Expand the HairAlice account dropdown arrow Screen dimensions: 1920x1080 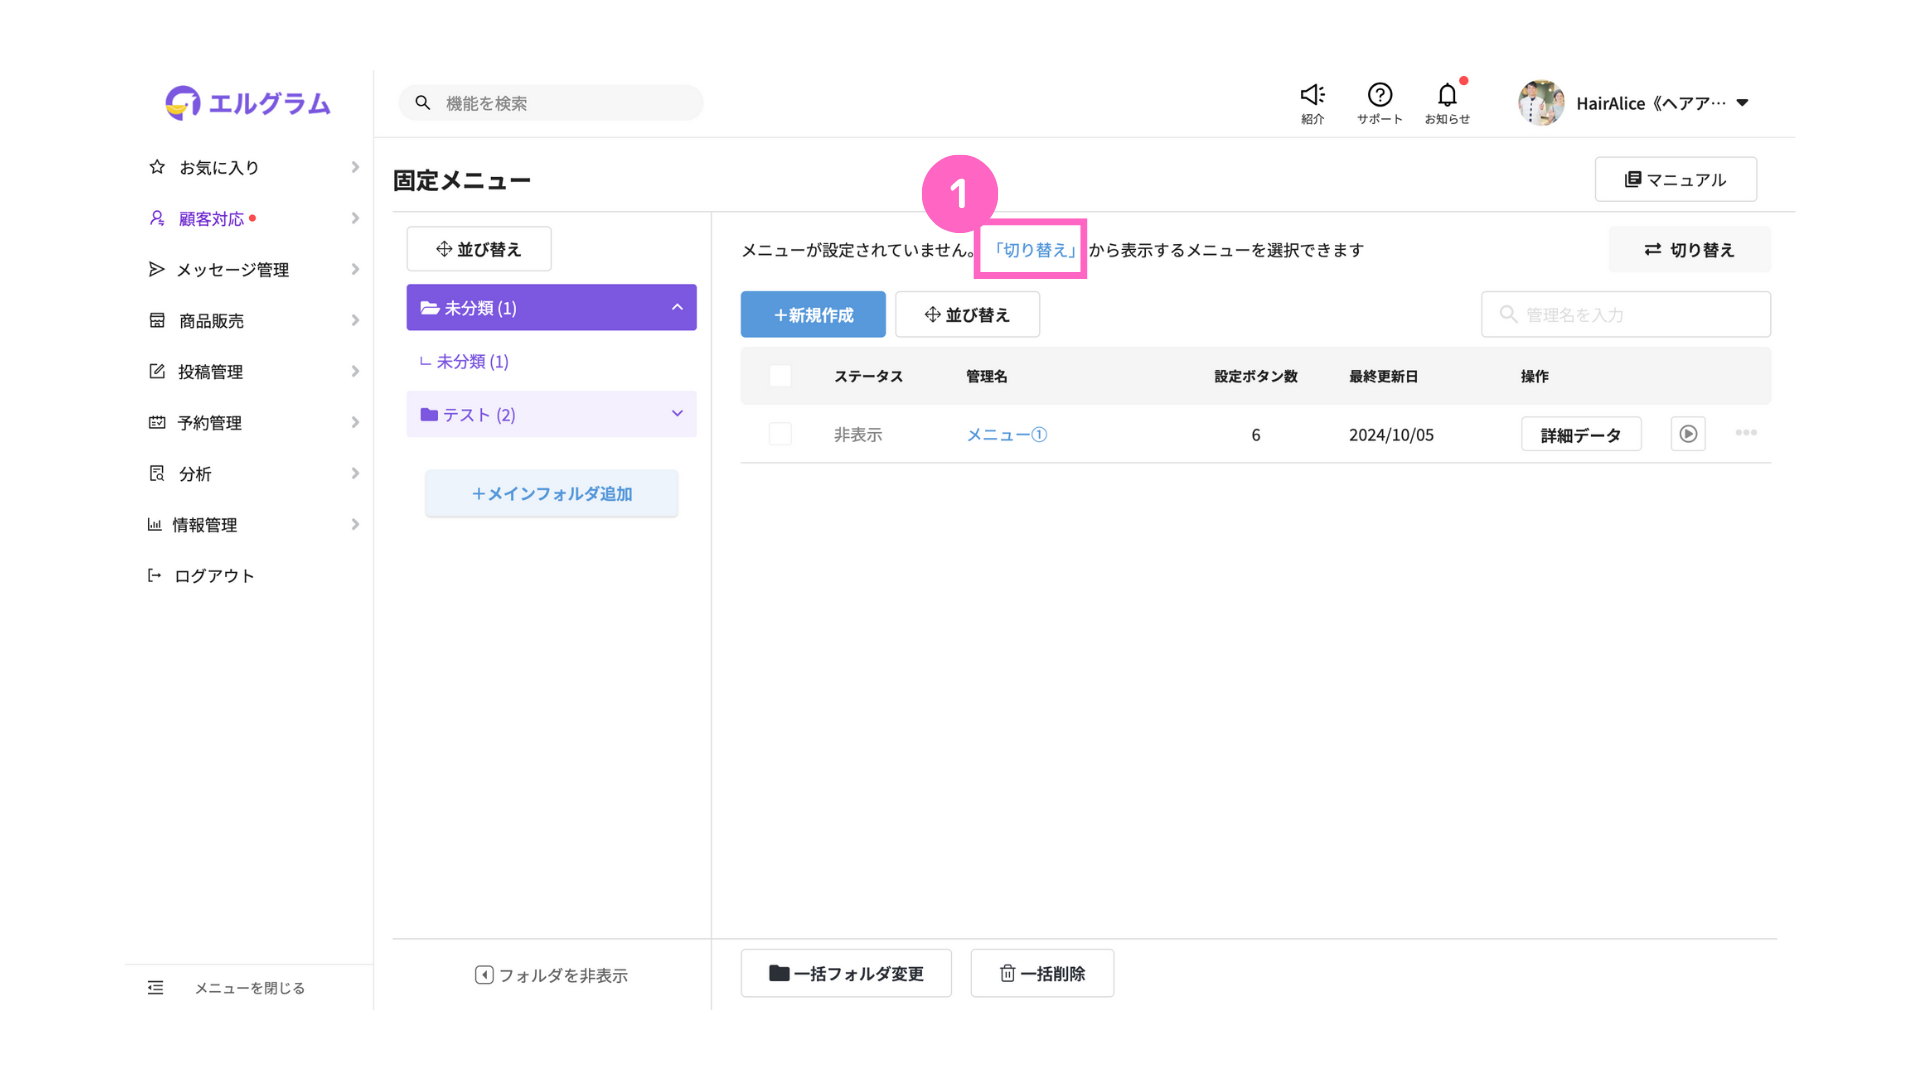point(1742,103)
